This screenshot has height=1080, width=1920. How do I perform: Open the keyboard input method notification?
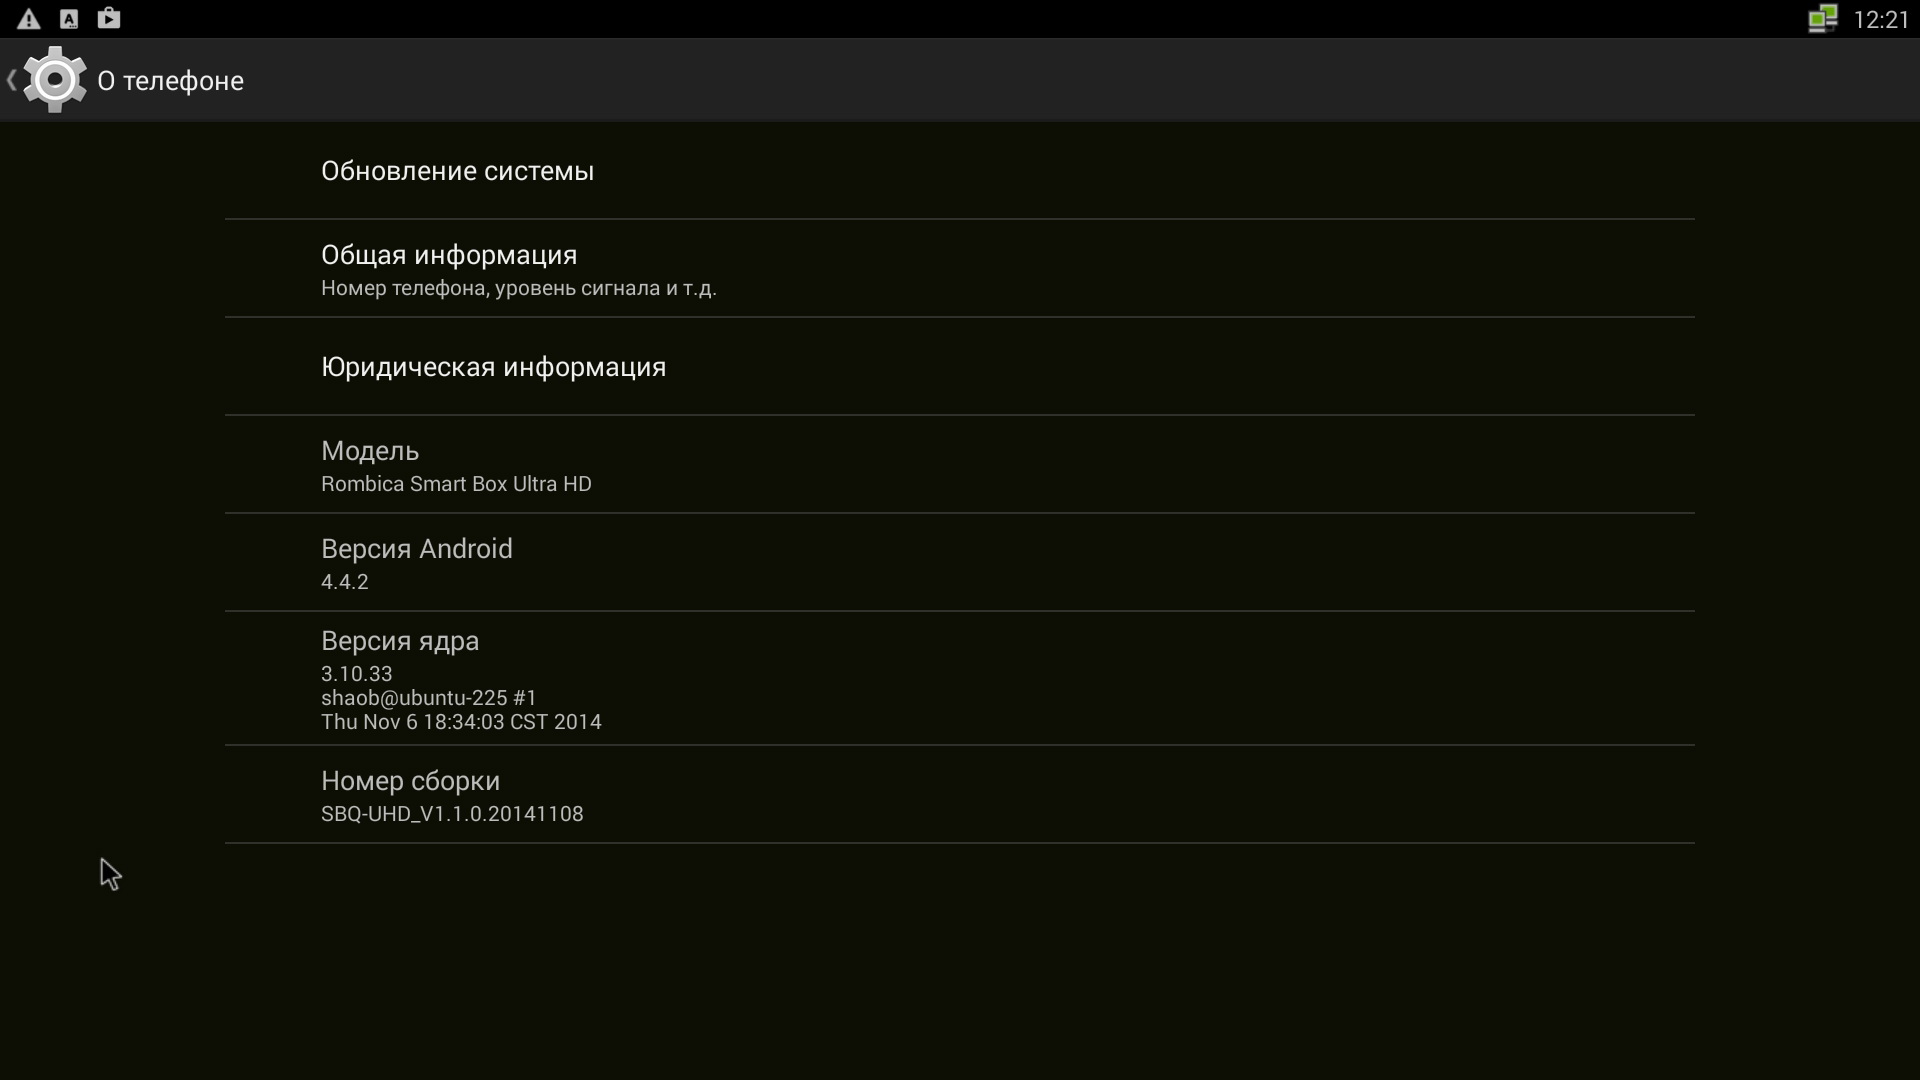69,19
